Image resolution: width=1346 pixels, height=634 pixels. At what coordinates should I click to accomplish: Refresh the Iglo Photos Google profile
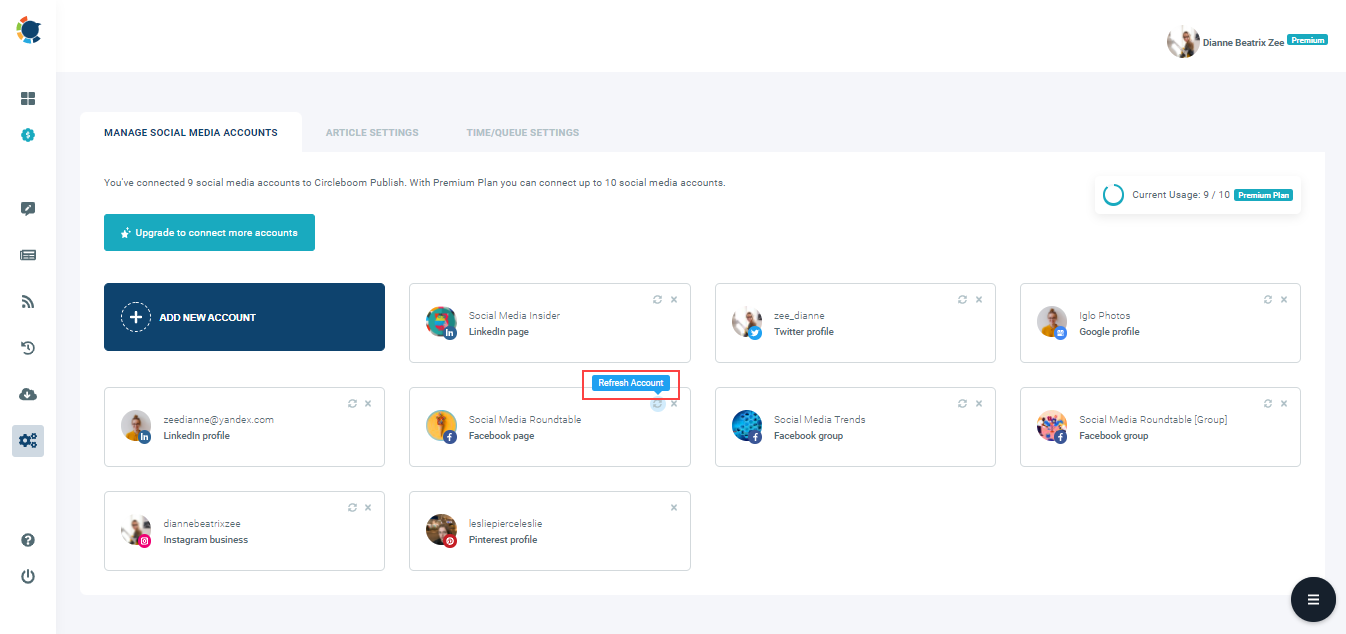[x=1267, y=299]
